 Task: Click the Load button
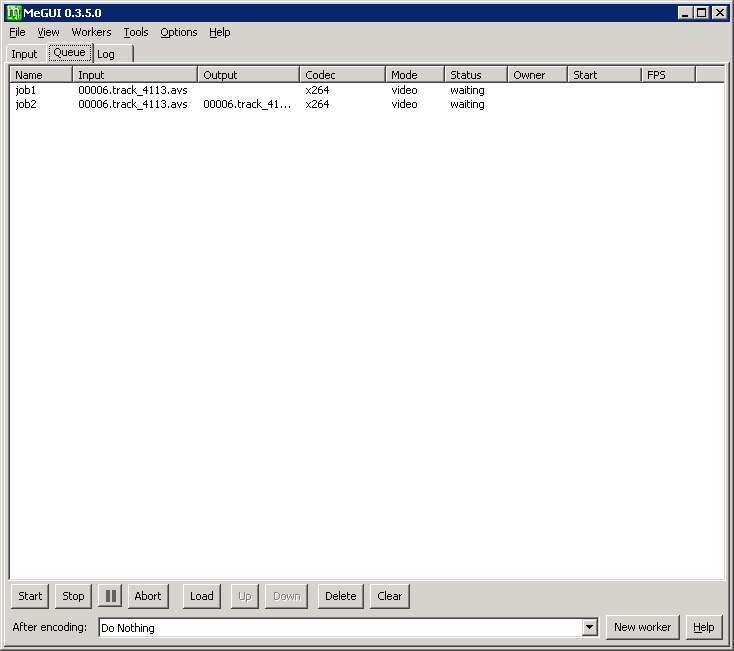coord(202,596)
